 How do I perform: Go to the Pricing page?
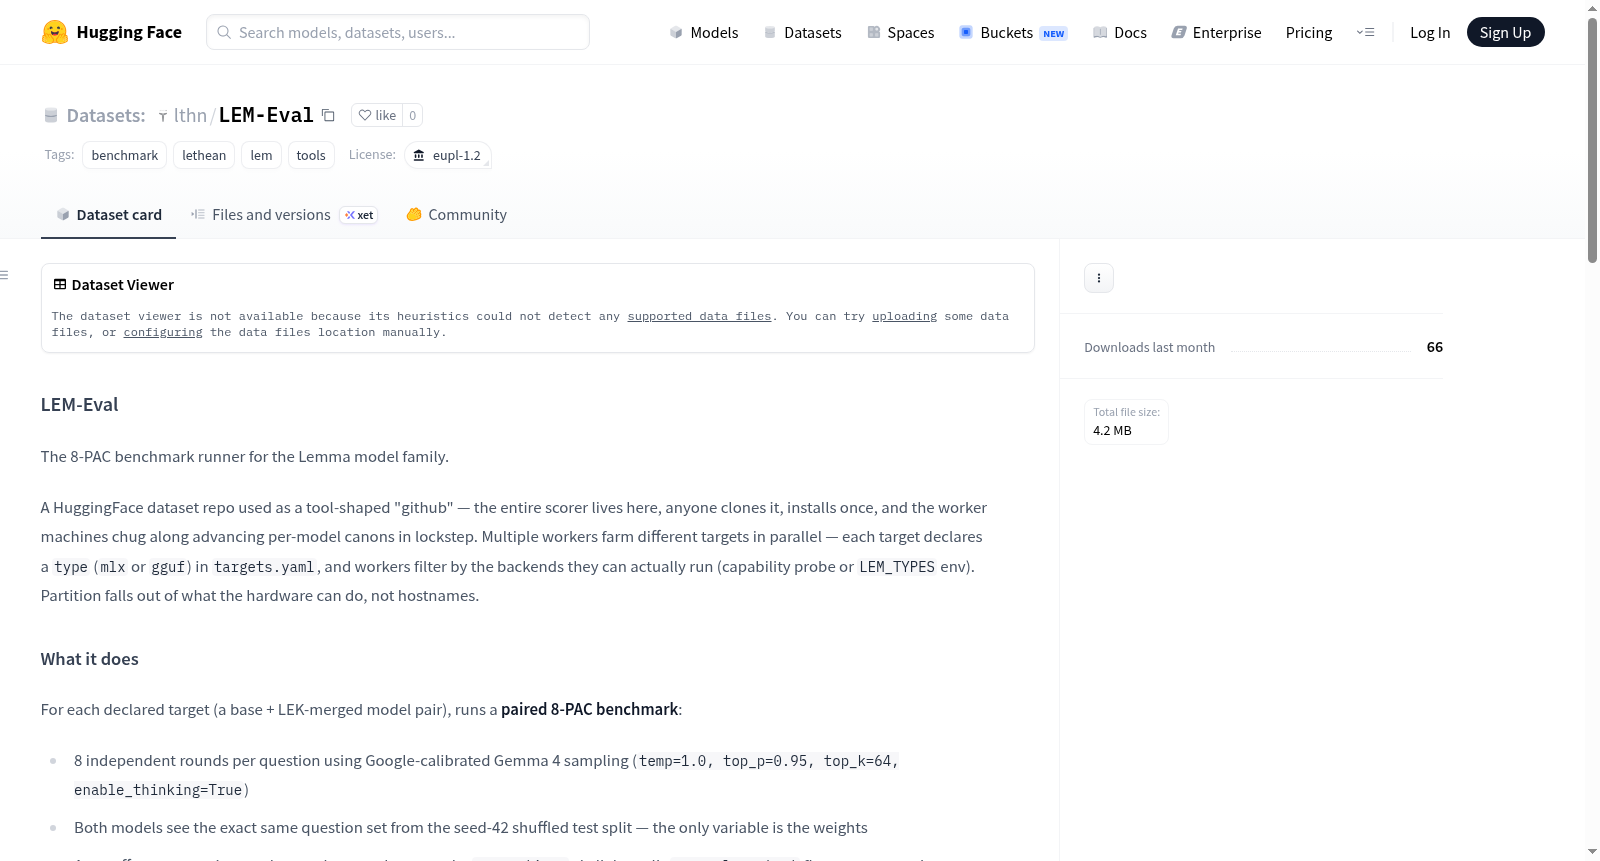(1309, 32)
